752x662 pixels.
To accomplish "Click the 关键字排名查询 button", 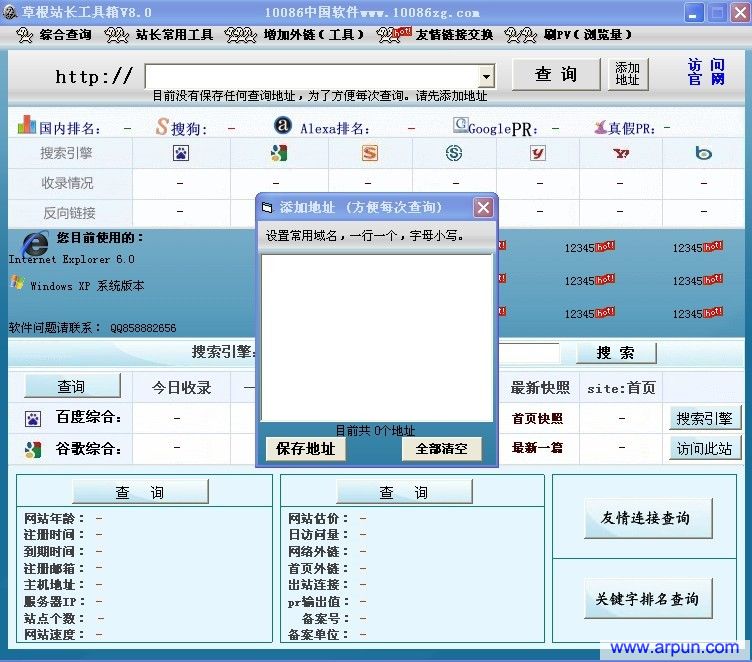I will pos(647,599).
